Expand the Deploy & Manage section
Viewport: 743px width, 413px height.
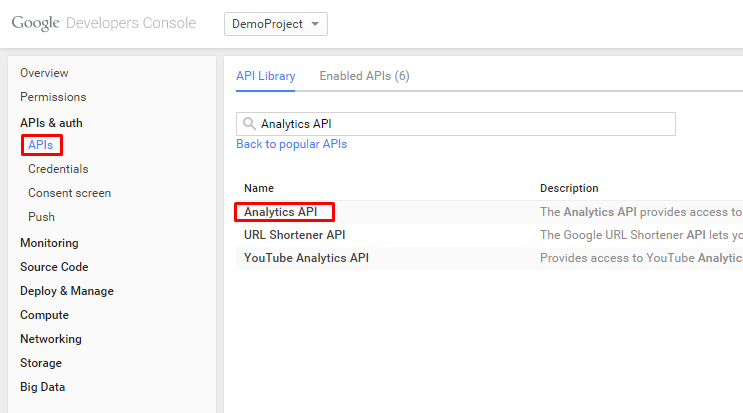tap(67, 291)
